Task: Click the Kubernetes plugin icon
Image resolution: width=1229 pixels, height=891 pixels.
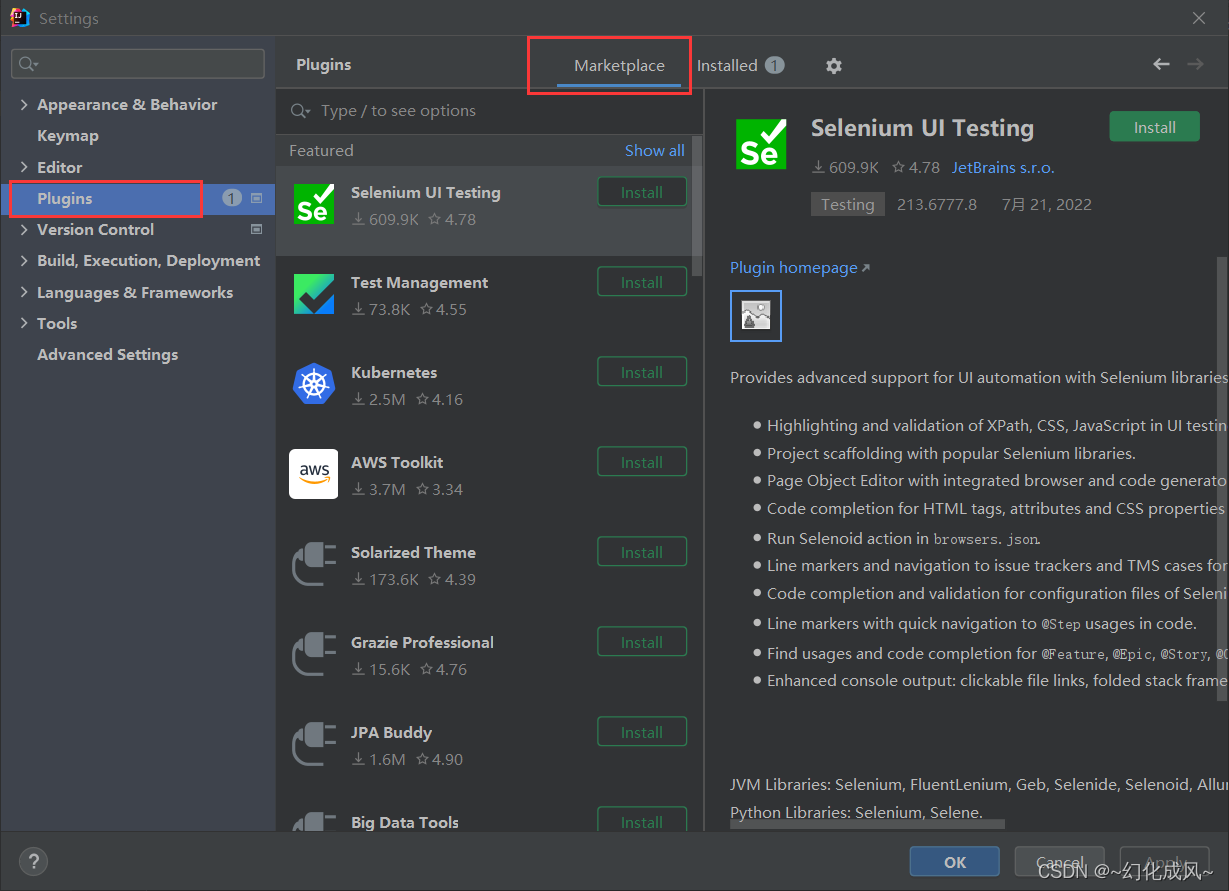Action: (314, 384)
